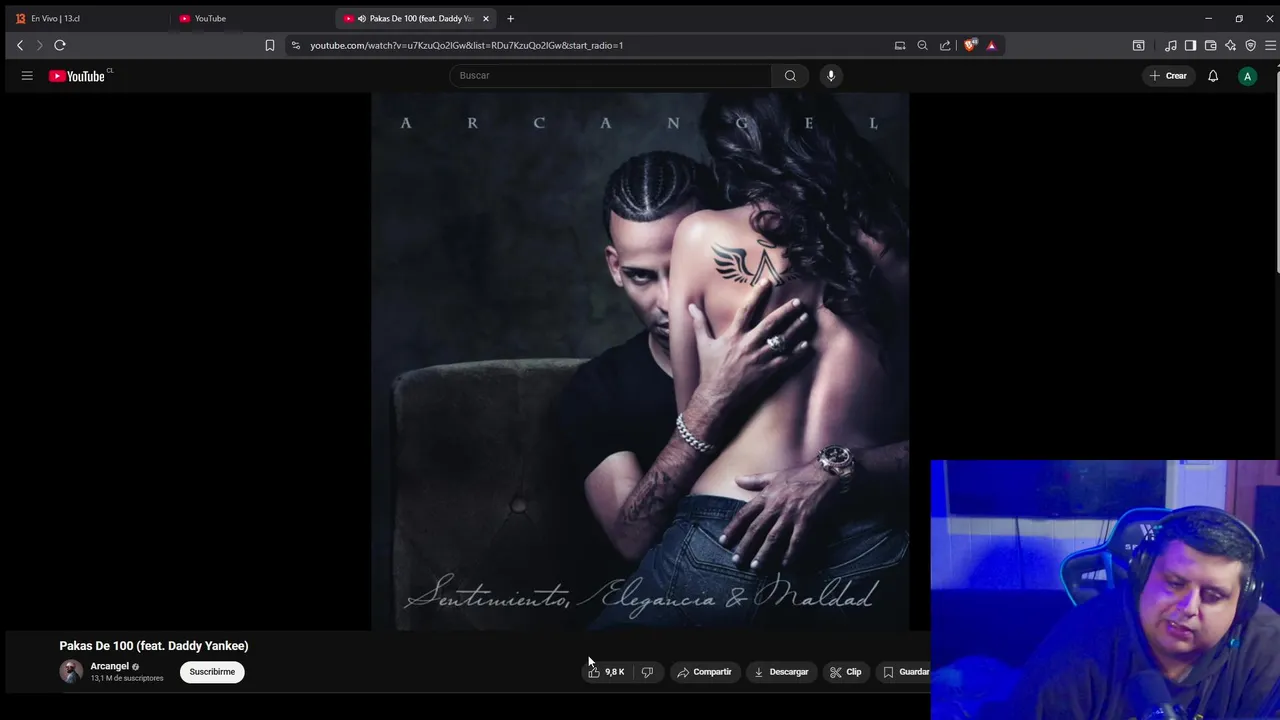This screenshot has height=720, width=1280.
Task: Click the 13,1 M de suscriptores text
Action: click(x=127, y=679)
